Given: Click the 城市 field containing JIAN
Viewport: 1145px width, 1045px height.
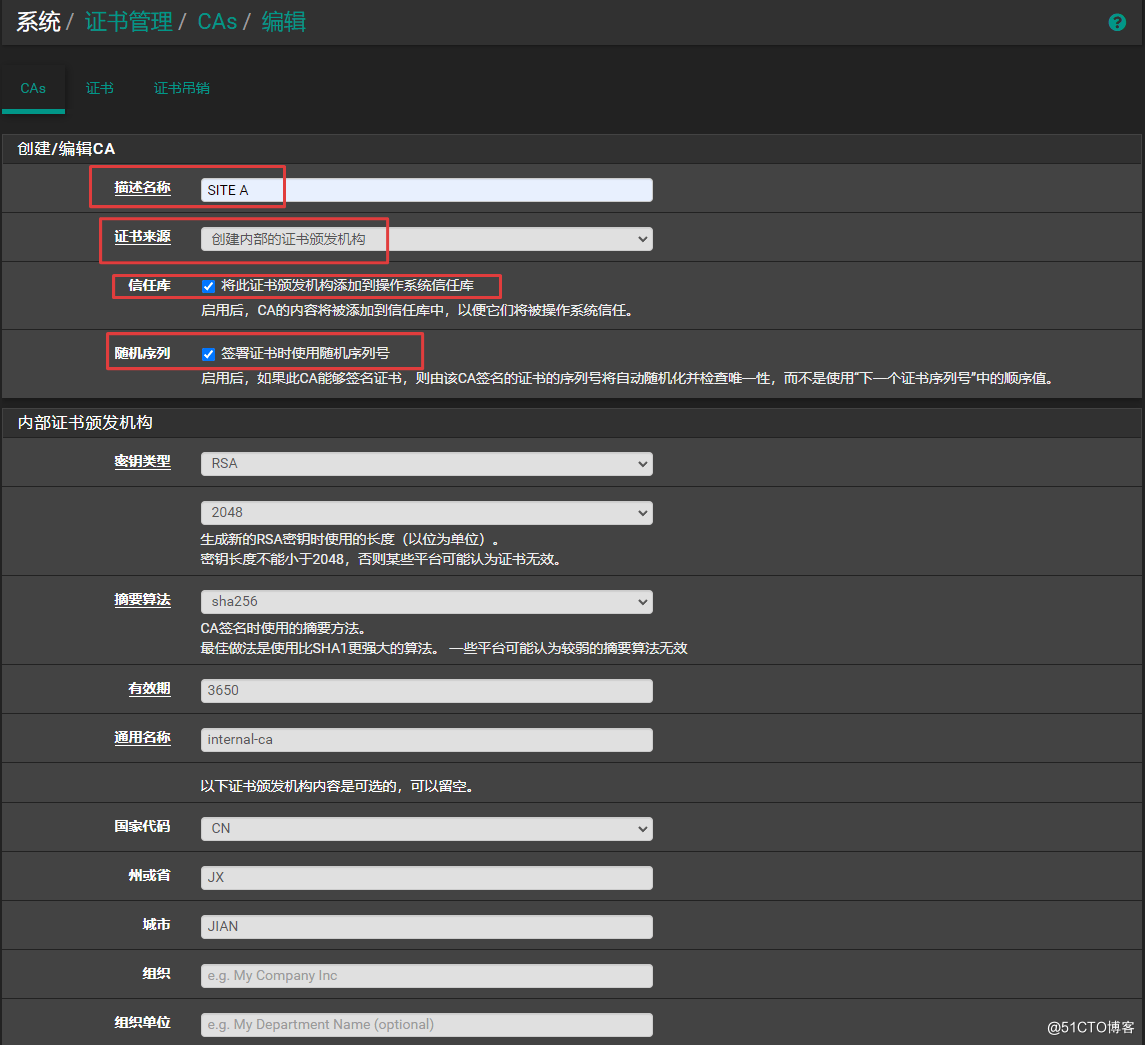Looking at the screenshot, I should click(x=425, y=926).
